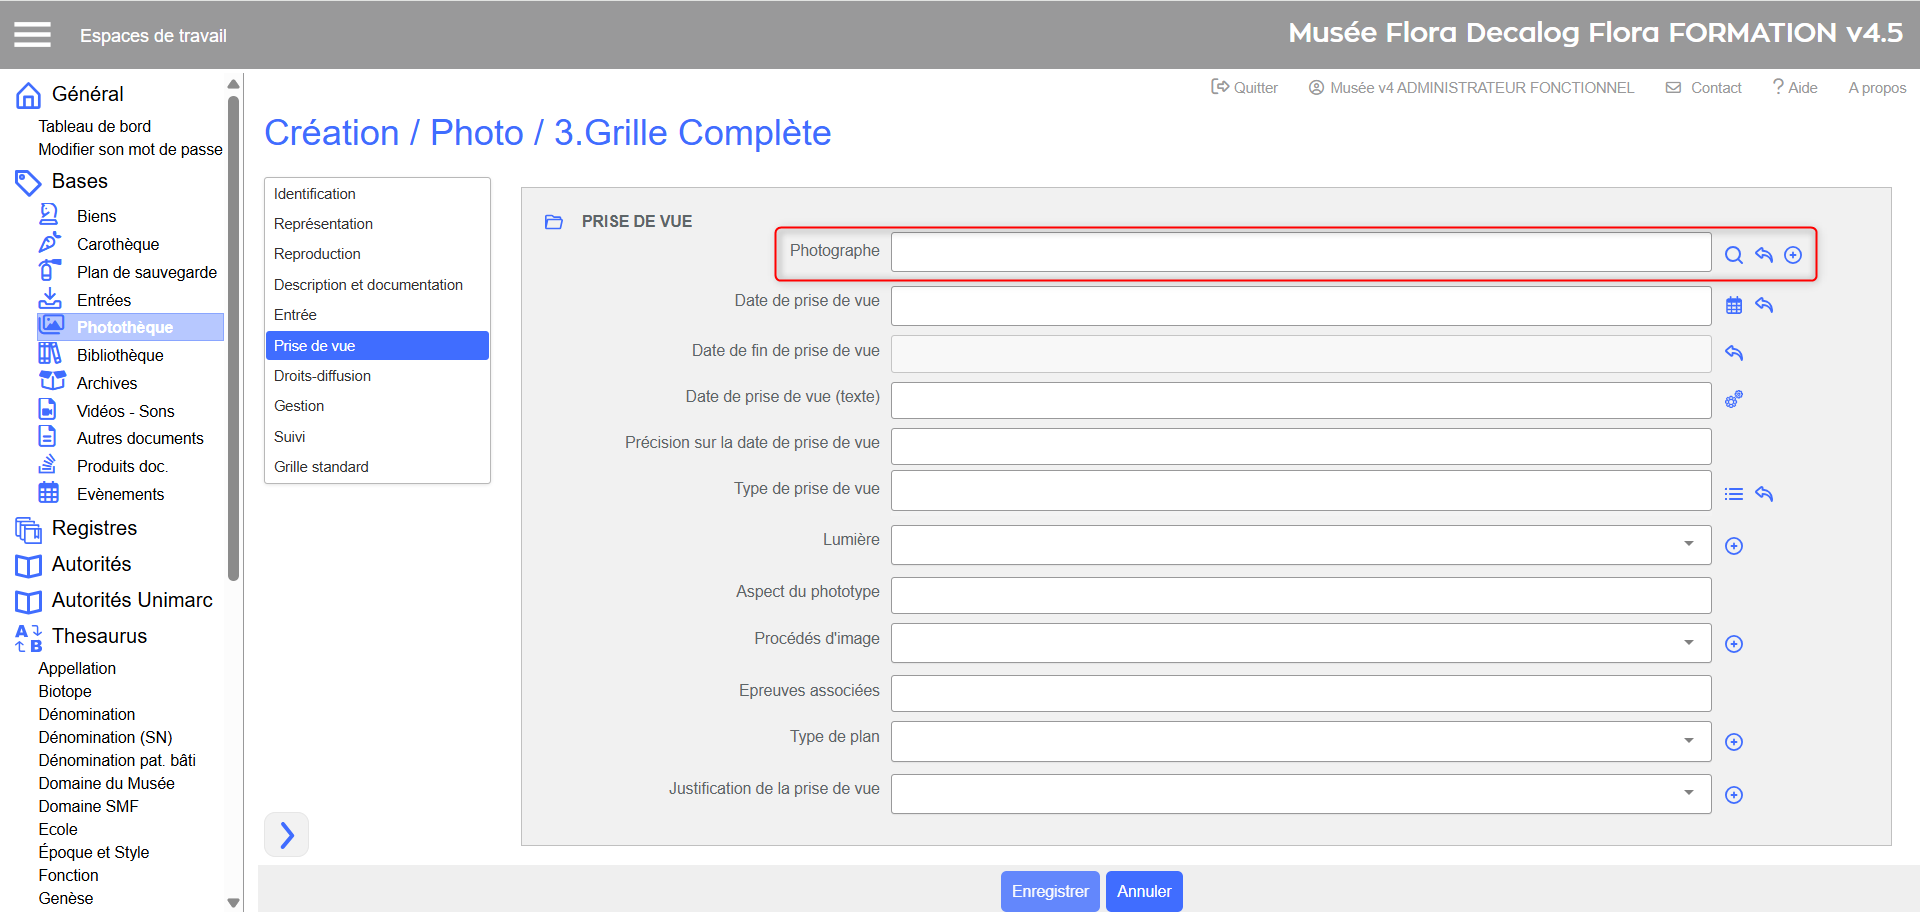
Task: Add a new Lumière value with plus icon
Action: pos(1734,546)
